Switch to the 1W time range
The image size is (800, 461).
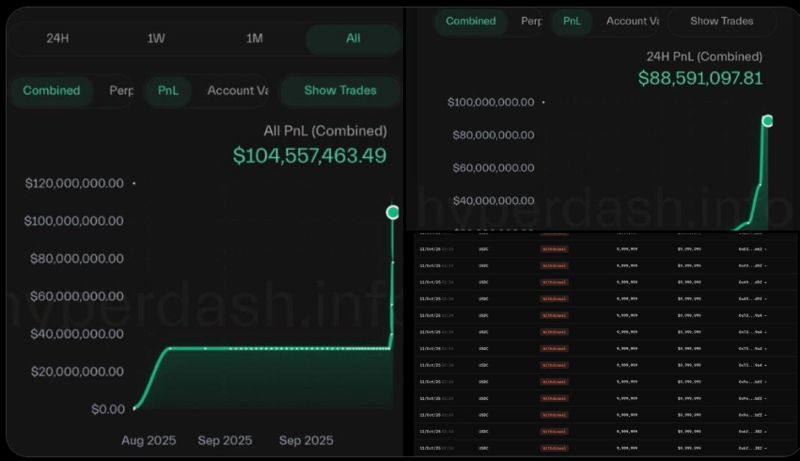pyautogui.click(x=156, y=38)
